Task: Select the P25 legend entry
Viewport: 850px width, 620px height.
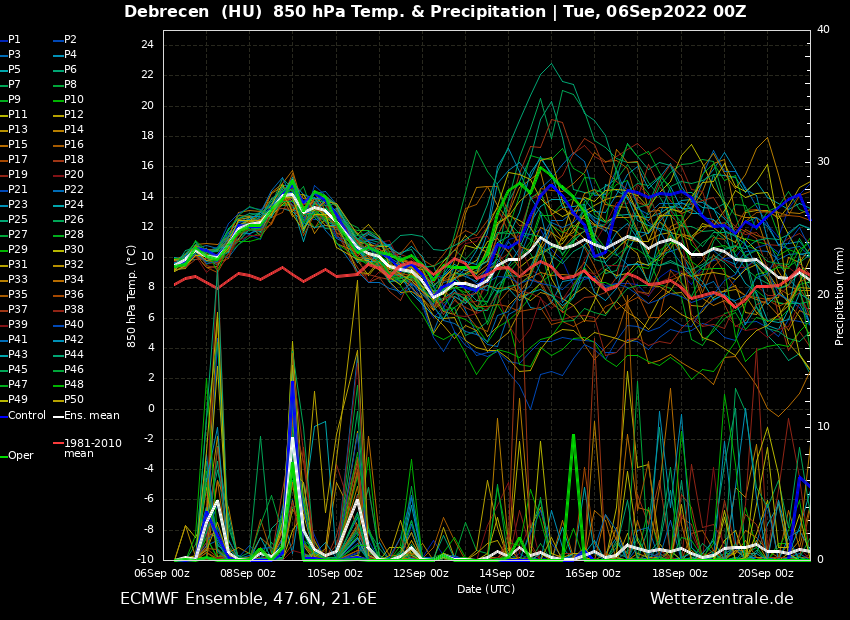Action: click(x=18, y=220)
